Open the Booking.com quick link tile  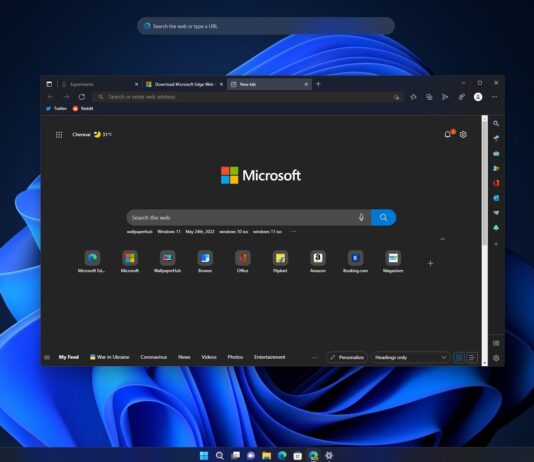[355, 261]
